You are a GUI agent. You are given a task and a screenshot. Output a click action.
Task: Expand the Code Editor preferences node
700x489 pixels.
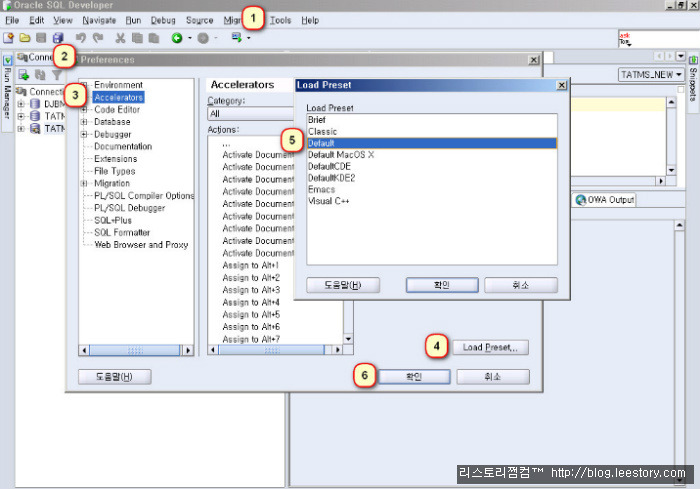[84, 110]
